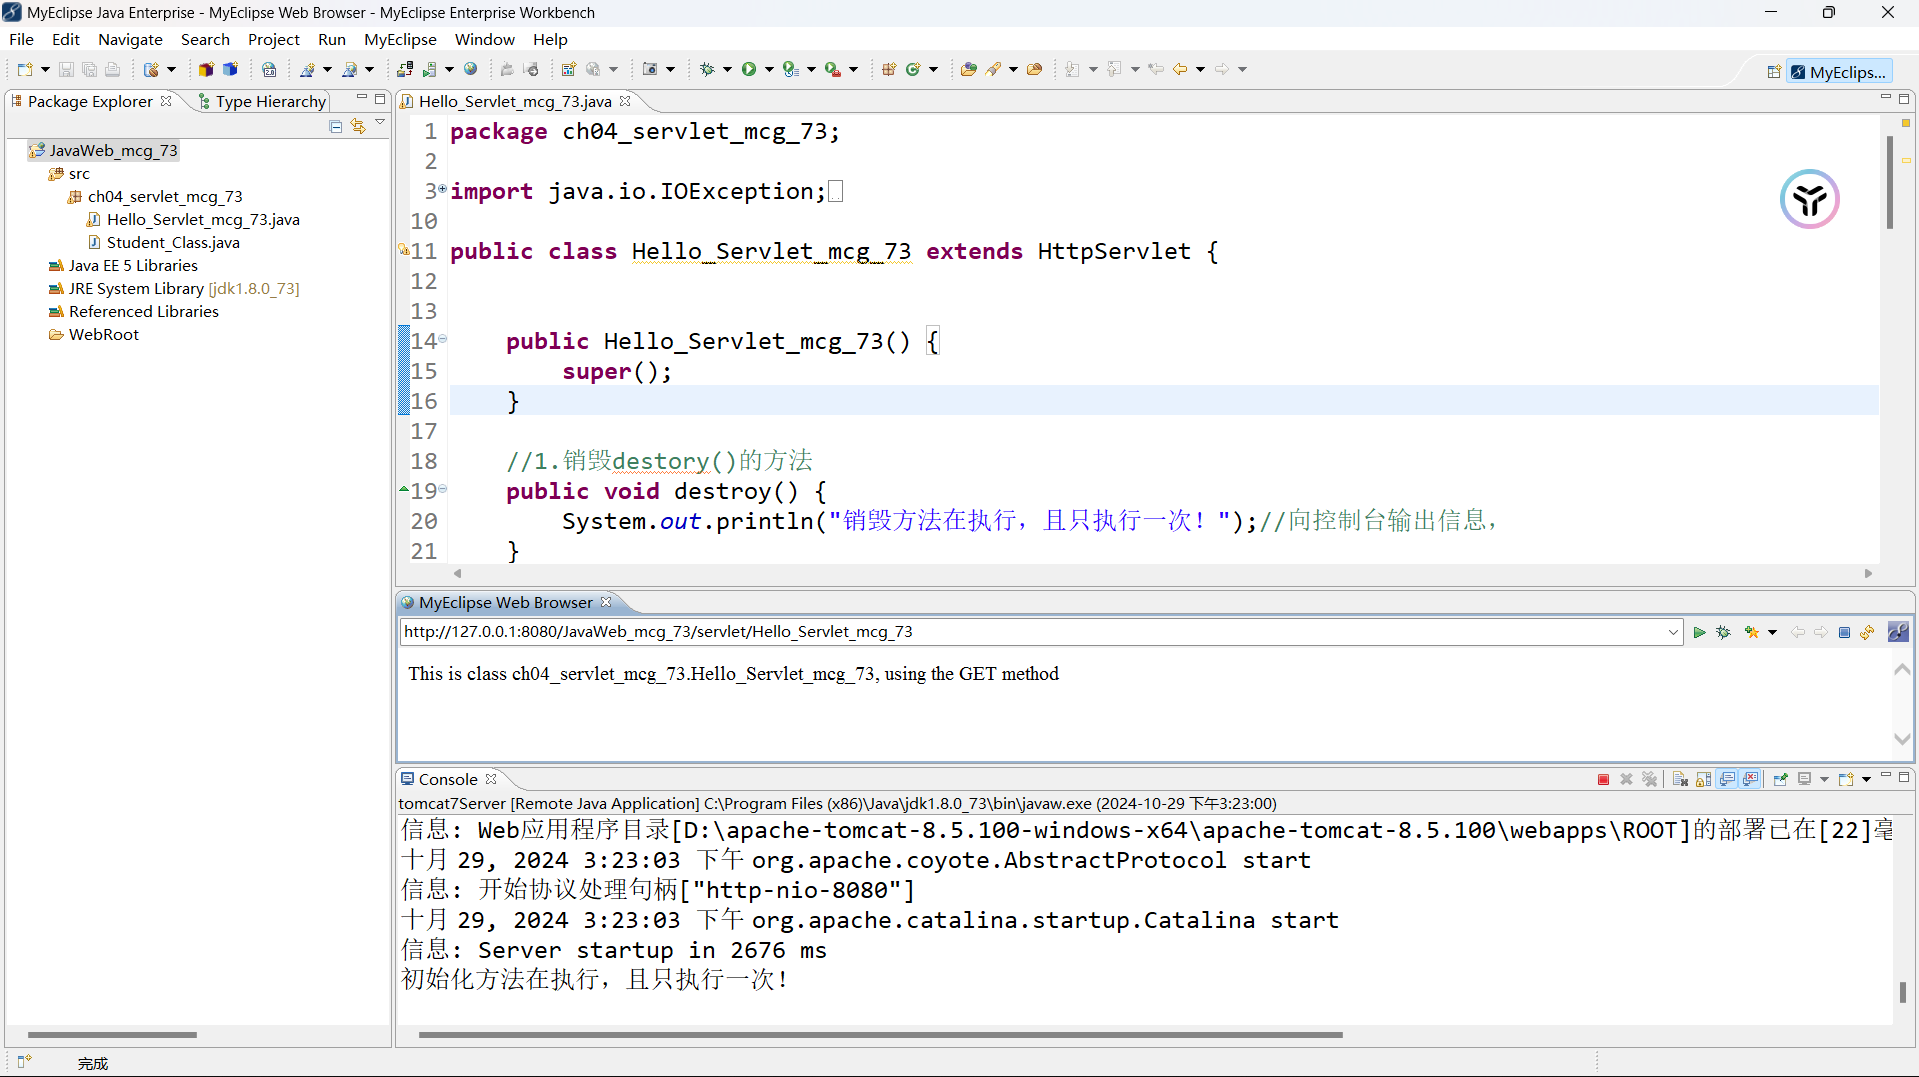Click the Open Perspective icon

[x=1774, y=72]
